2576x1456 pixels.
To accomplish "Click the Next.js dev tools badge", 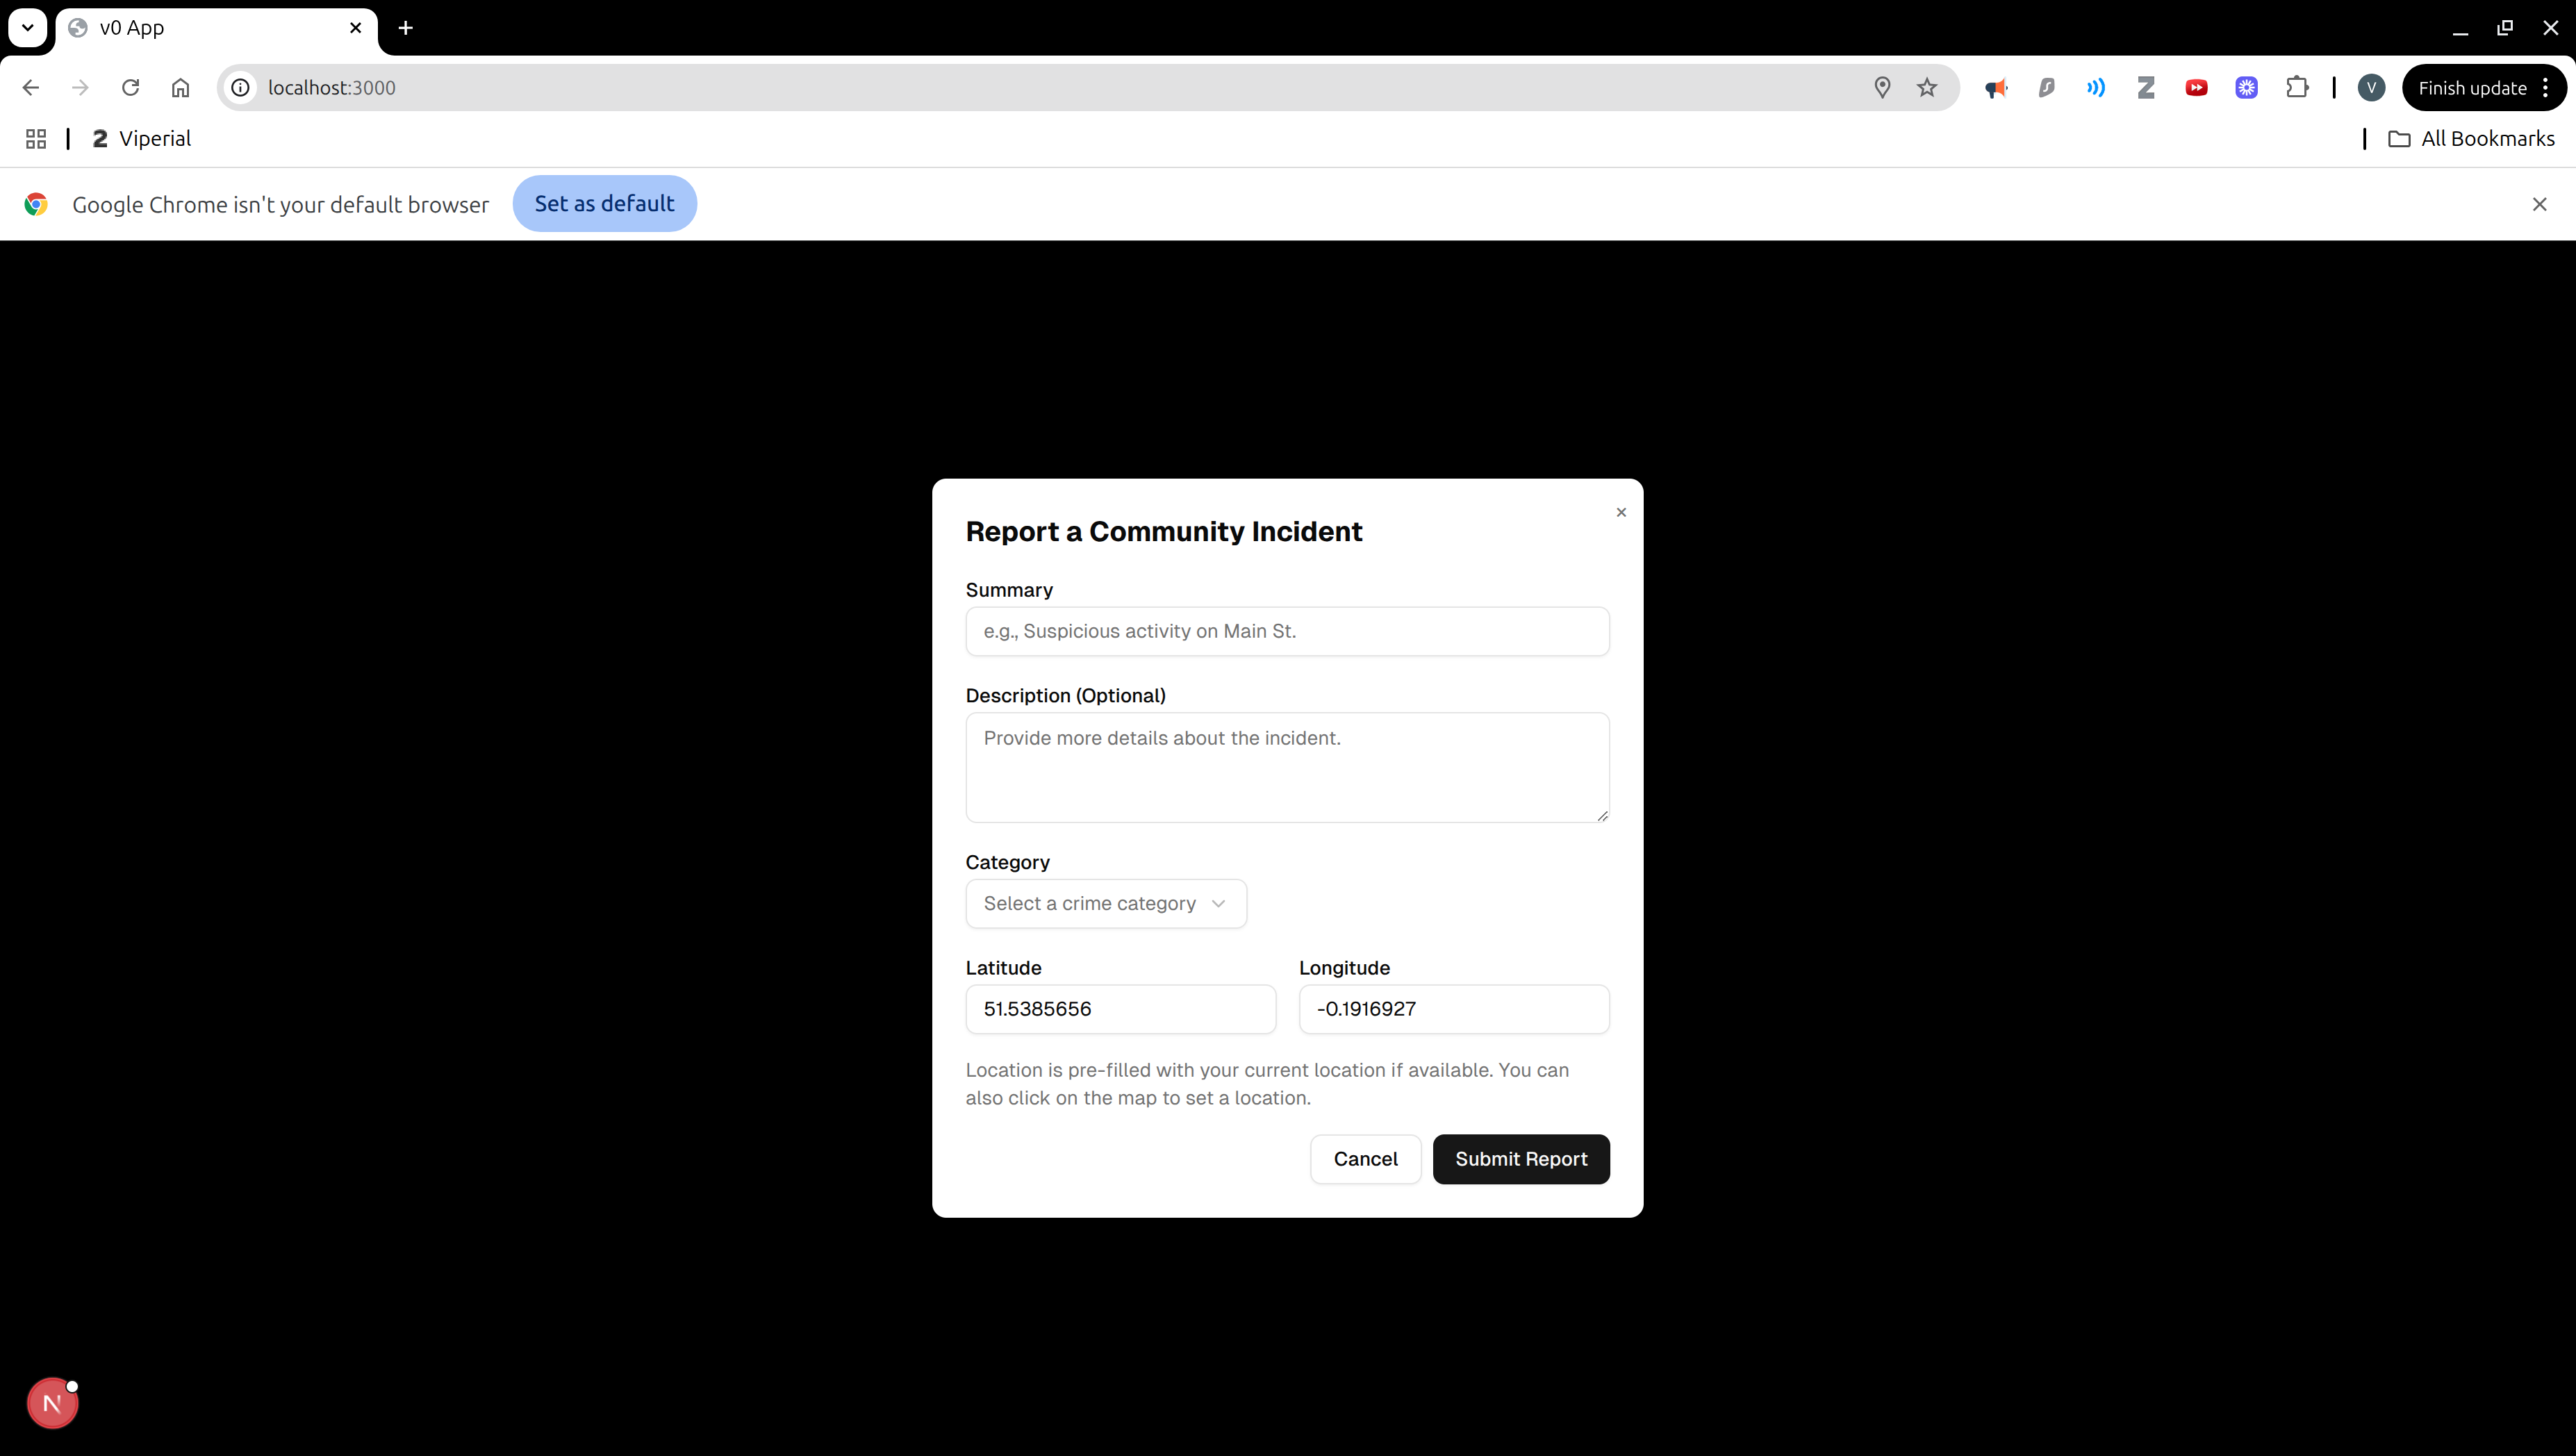I will pos(52,1403).
